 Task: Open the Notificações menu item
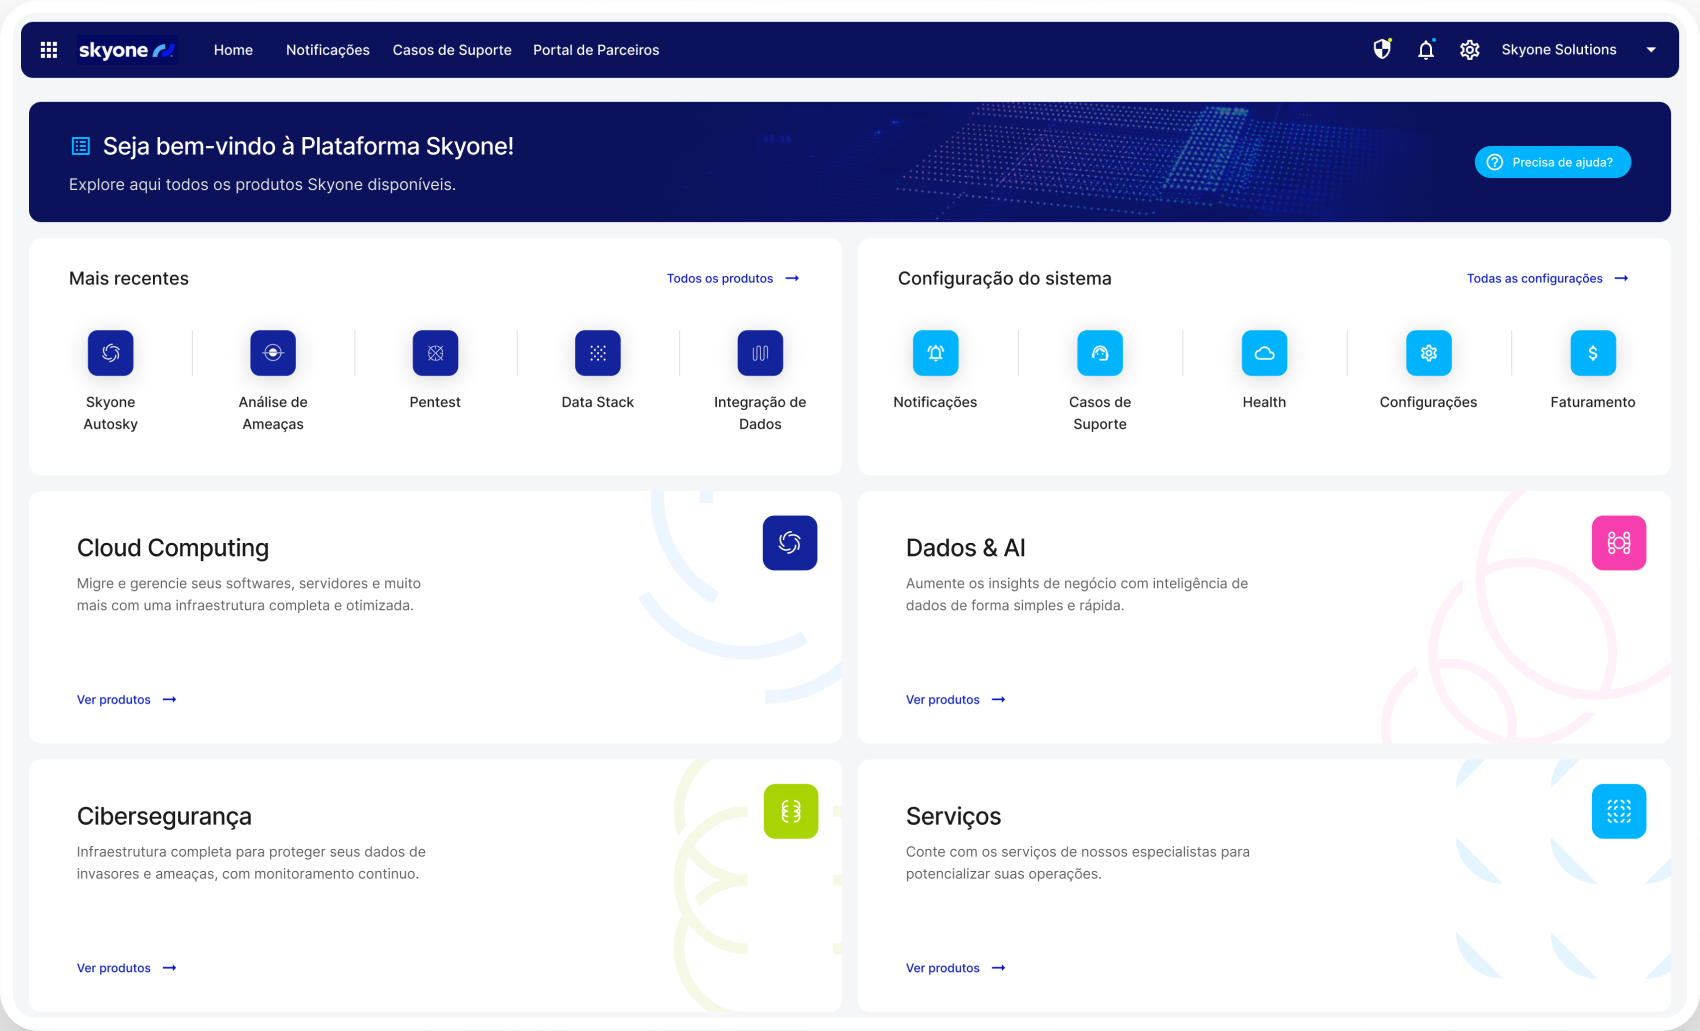(x=328, y=50)
